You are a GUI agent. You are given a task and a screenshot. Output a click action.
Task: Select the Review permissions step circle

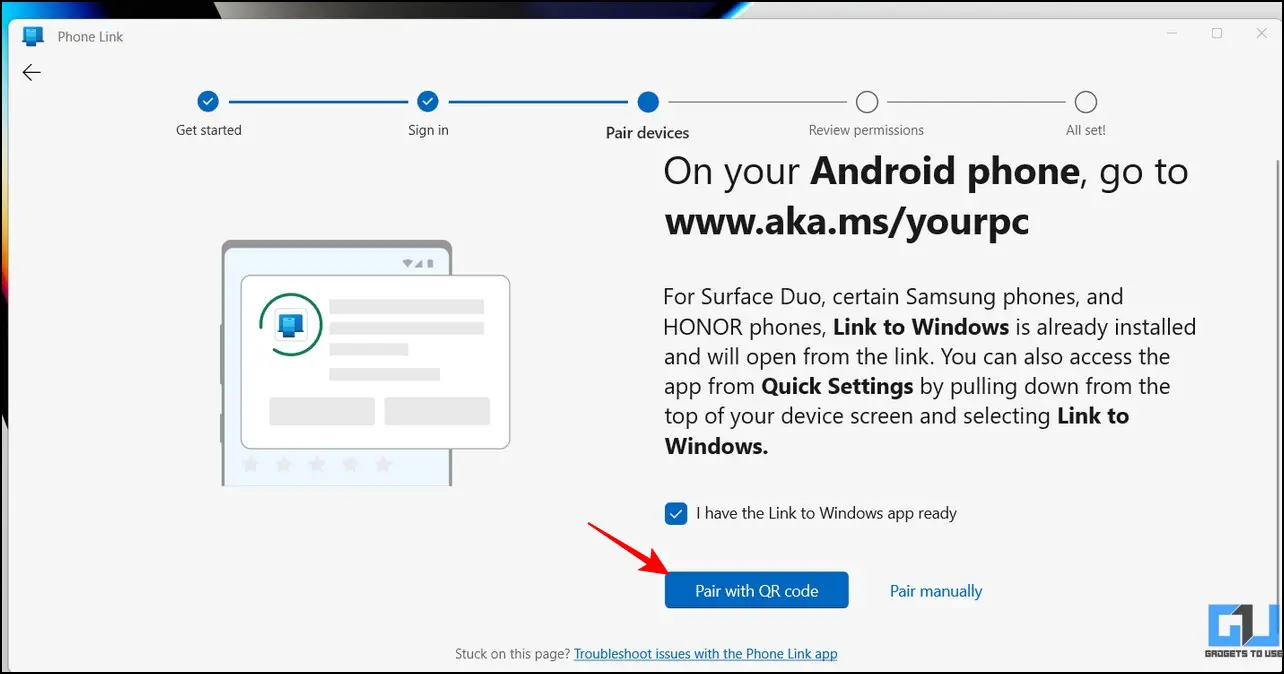(867, 101)
